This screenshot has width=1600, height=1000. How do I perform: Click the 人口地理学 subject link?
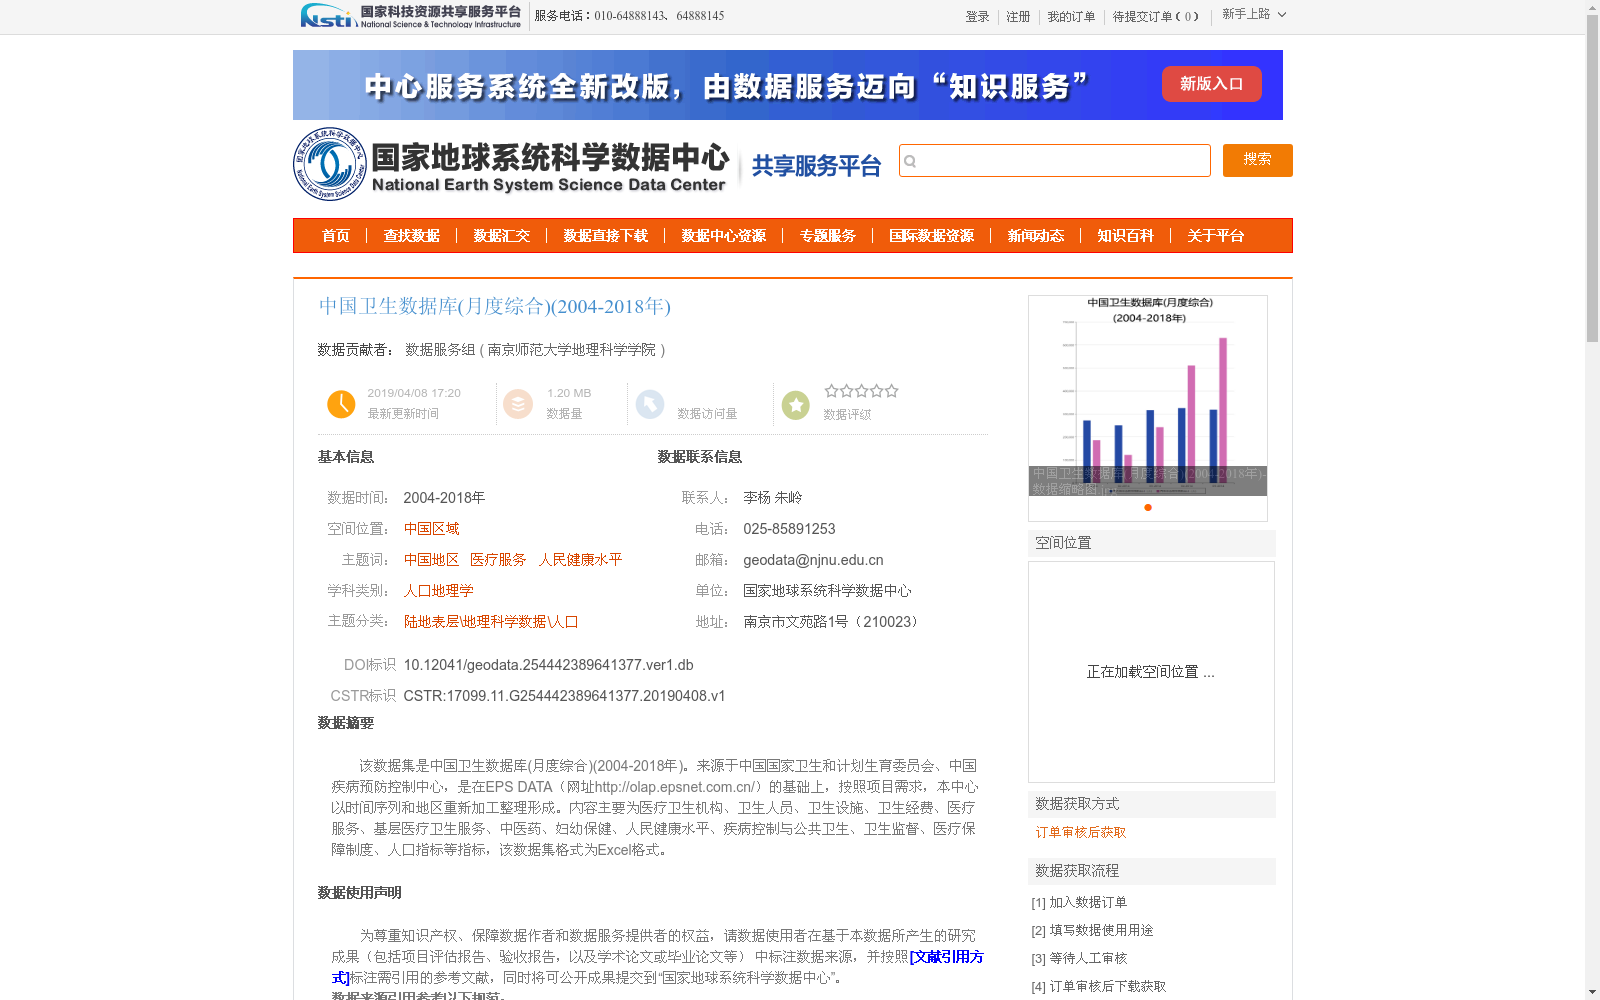click(439, 591)
